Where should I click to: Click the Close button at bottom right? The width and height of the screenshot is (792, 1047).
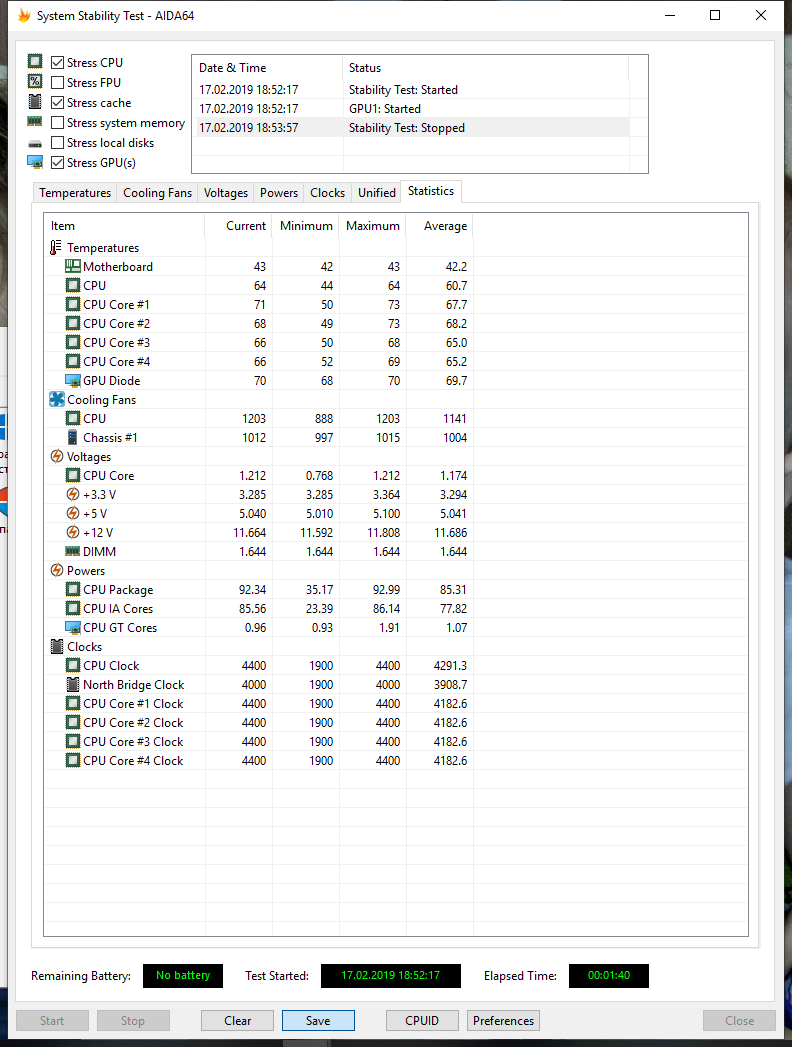739,1021
